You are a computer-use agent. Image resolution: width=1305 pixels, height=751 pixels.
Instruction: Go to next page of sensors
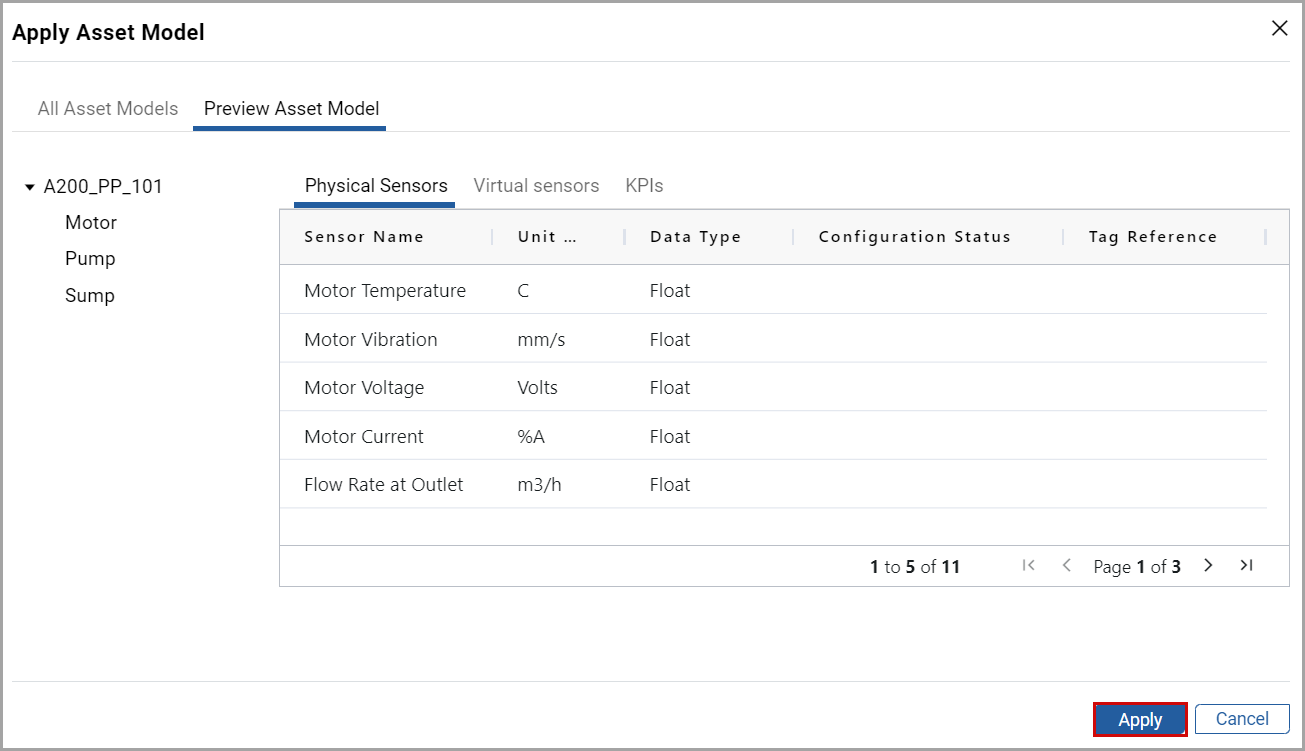click(x=1208, y=566)
